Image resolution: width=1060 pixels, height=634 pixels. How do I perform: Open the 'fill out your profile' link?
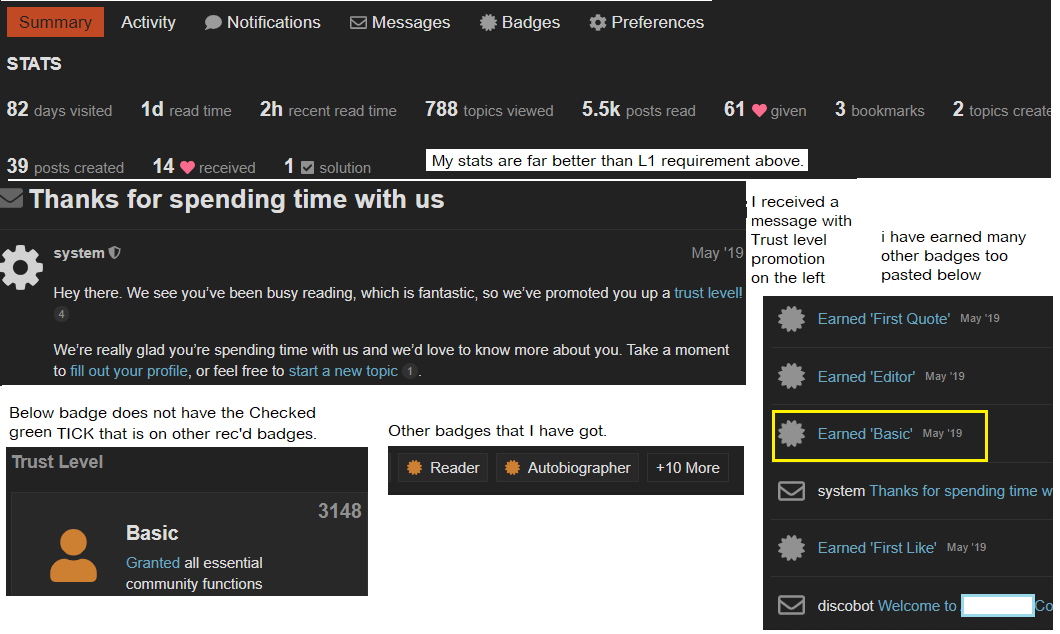click(128, 371)
